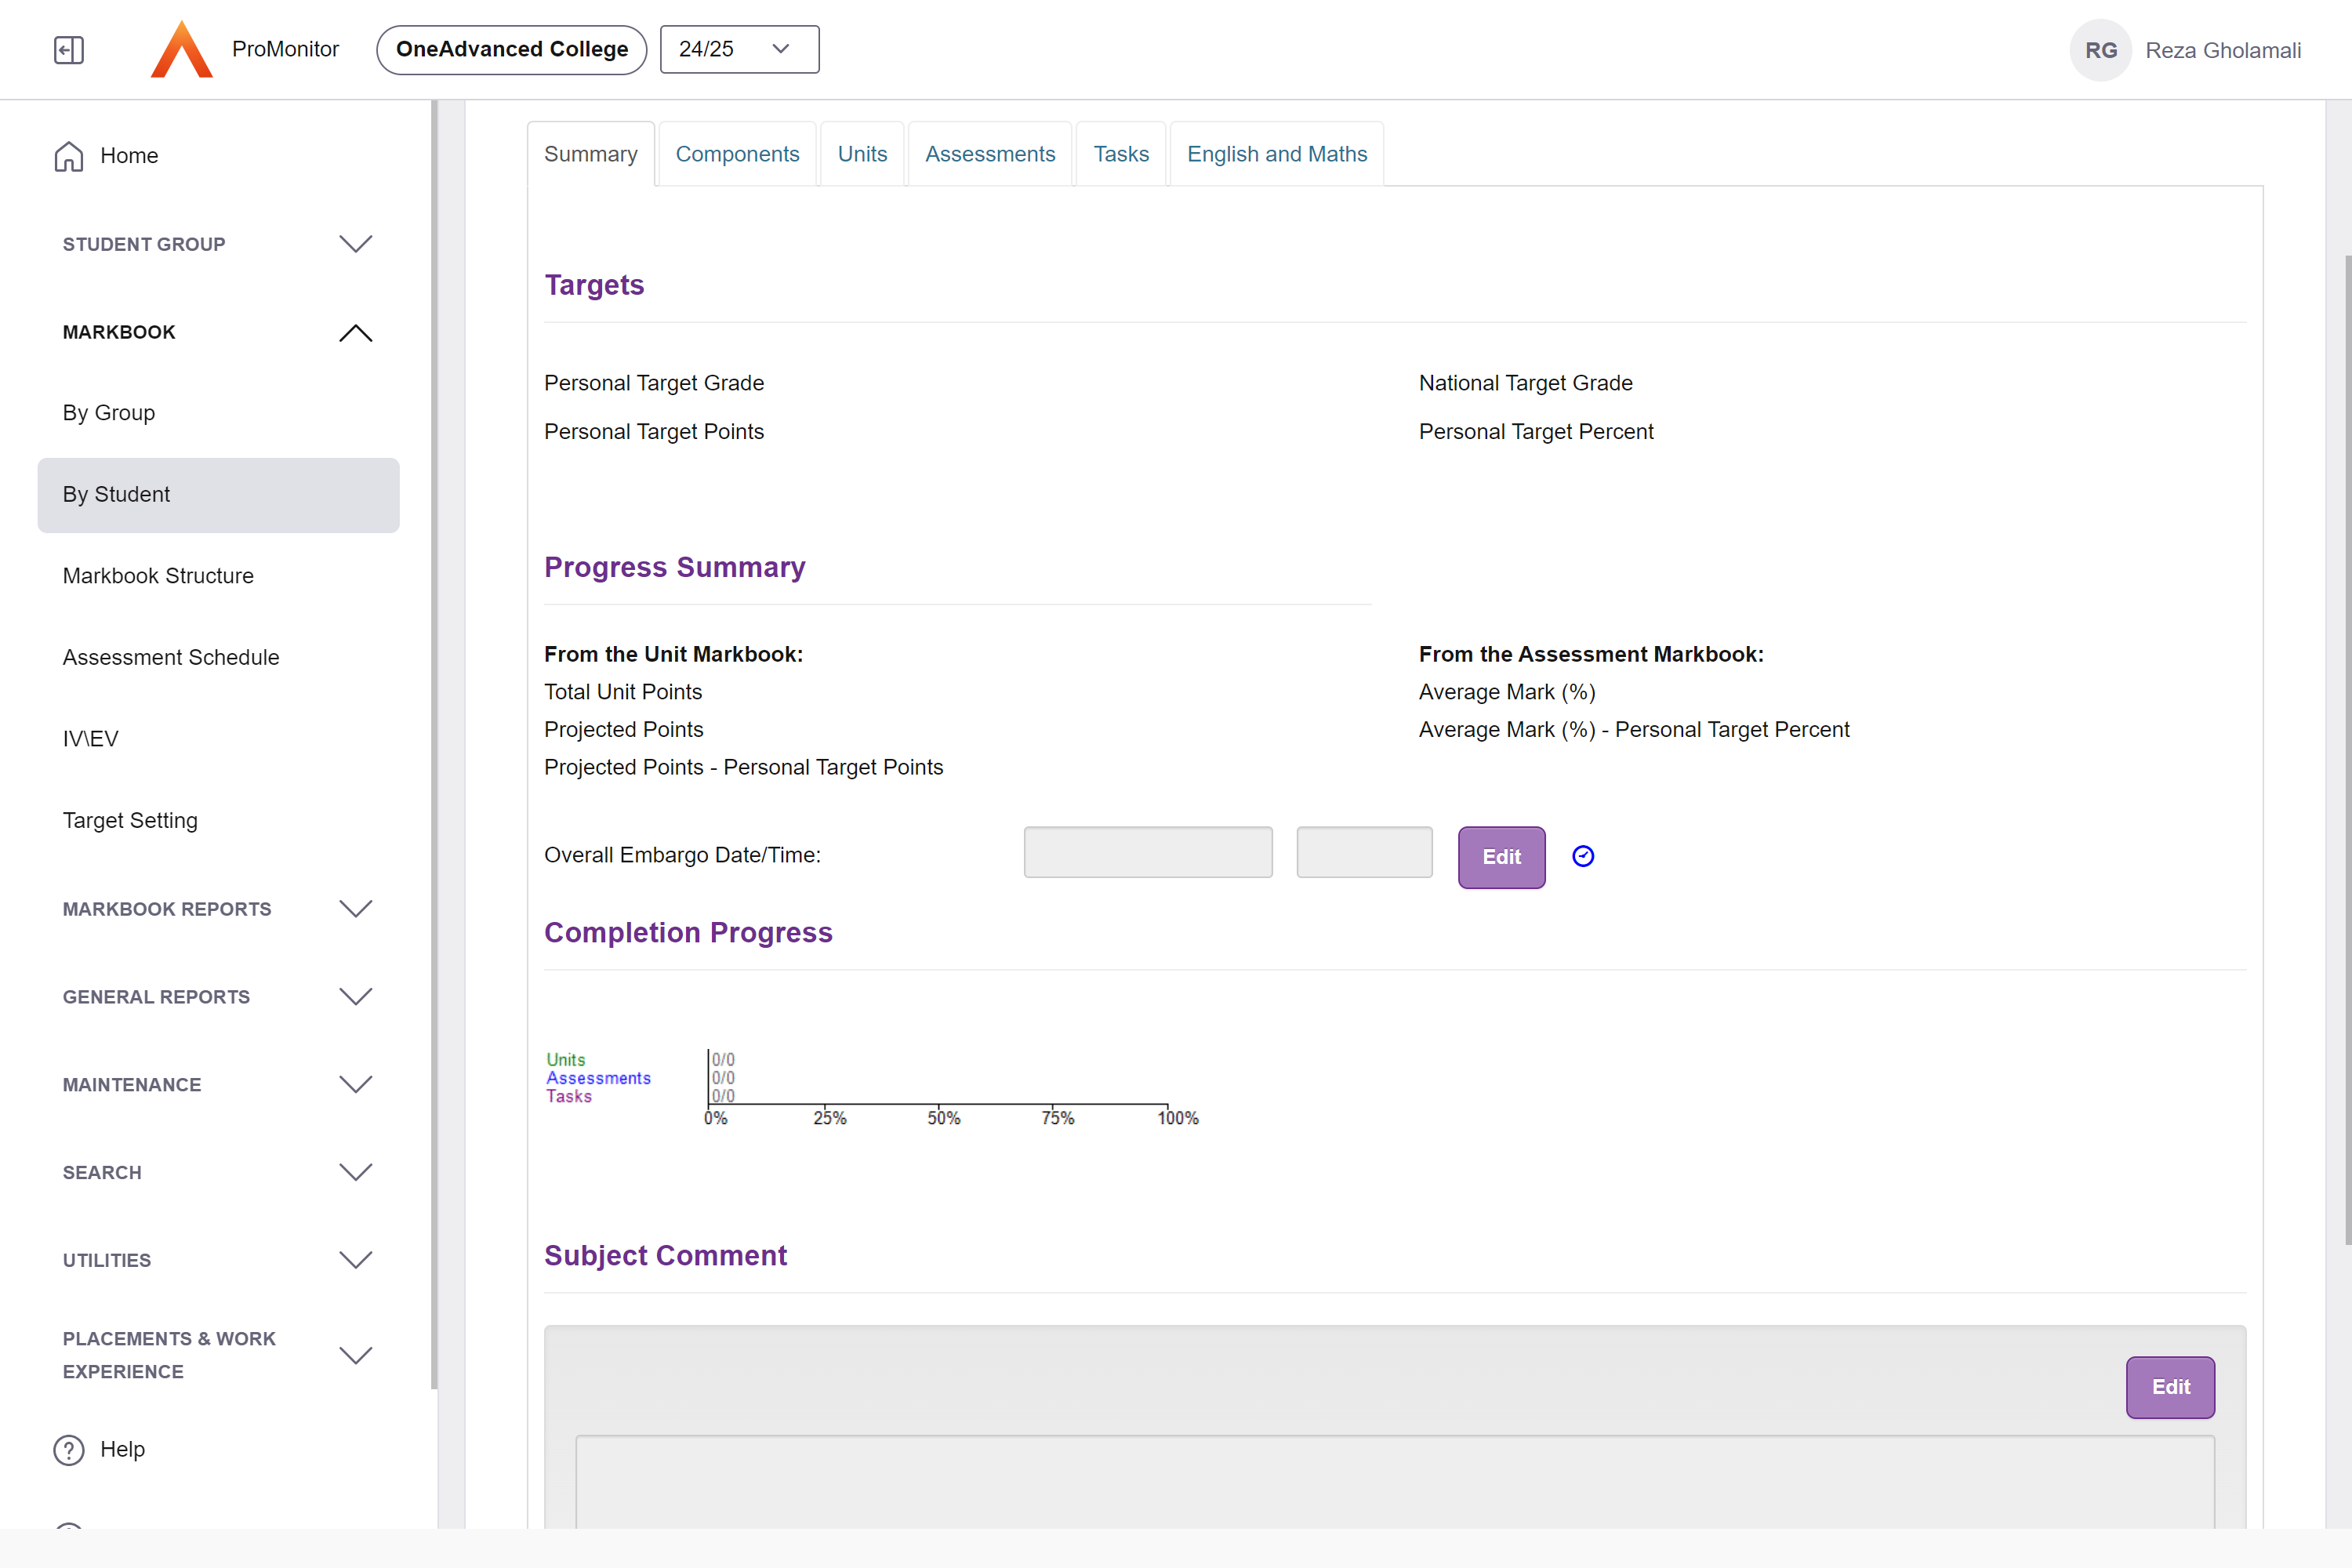Click the Help question mark icon

(68, 1450)
